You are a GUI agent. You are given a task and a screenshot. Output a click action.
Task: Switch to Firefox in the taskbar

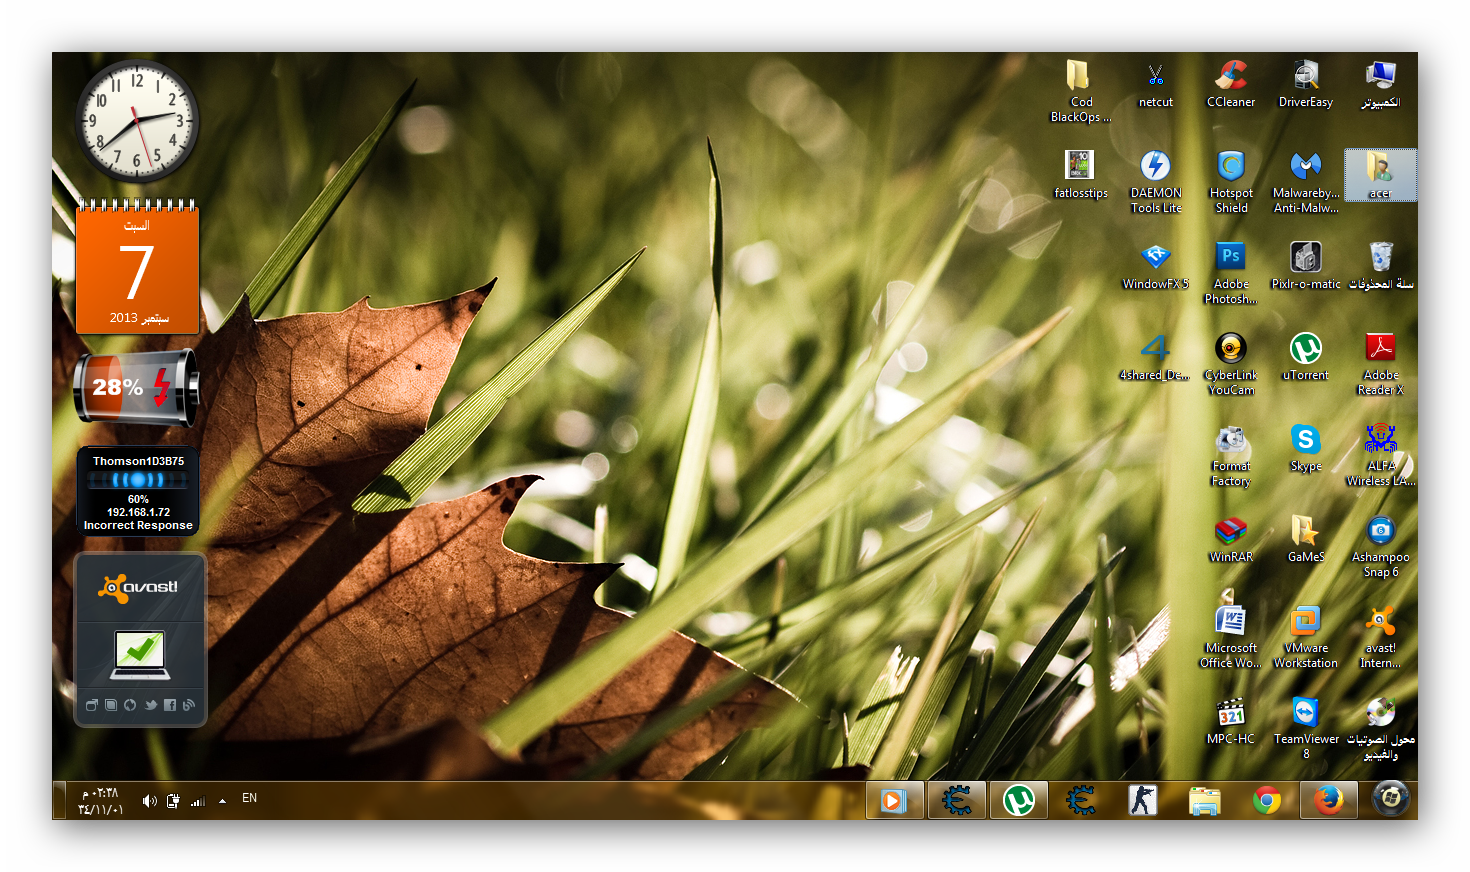coord(1329,800)
